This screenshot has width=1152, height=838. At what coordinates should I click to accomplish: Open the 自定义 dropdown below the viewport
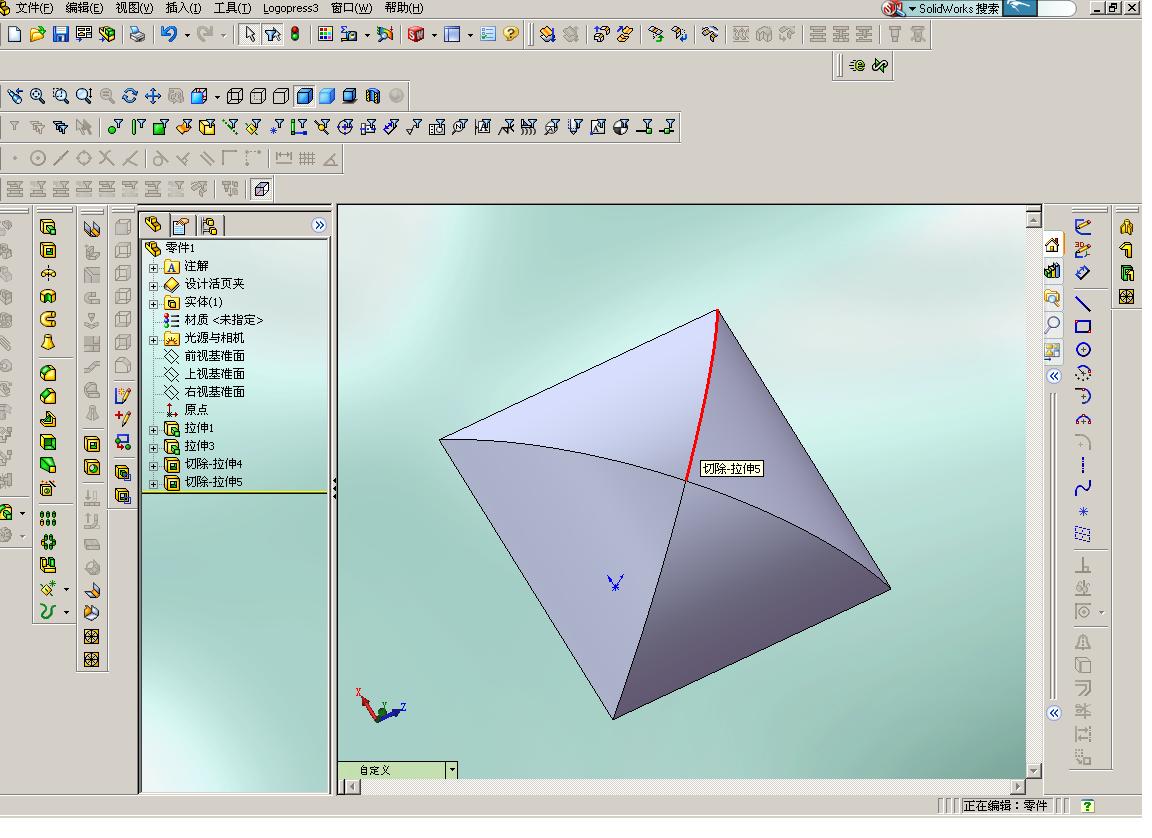pyautogui.click(x=452, y=770)
